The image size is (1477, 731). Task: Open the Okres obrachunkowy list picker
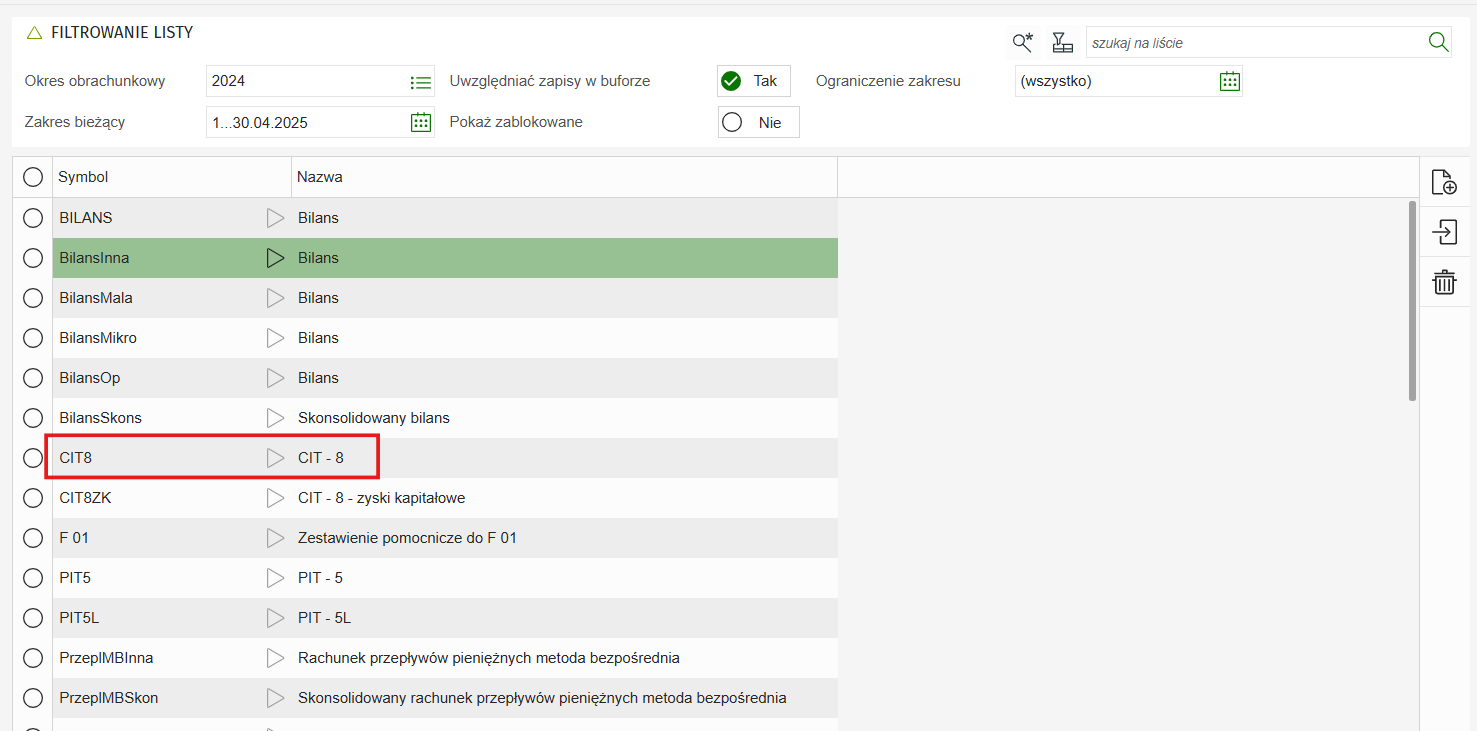tap(421, 82)
